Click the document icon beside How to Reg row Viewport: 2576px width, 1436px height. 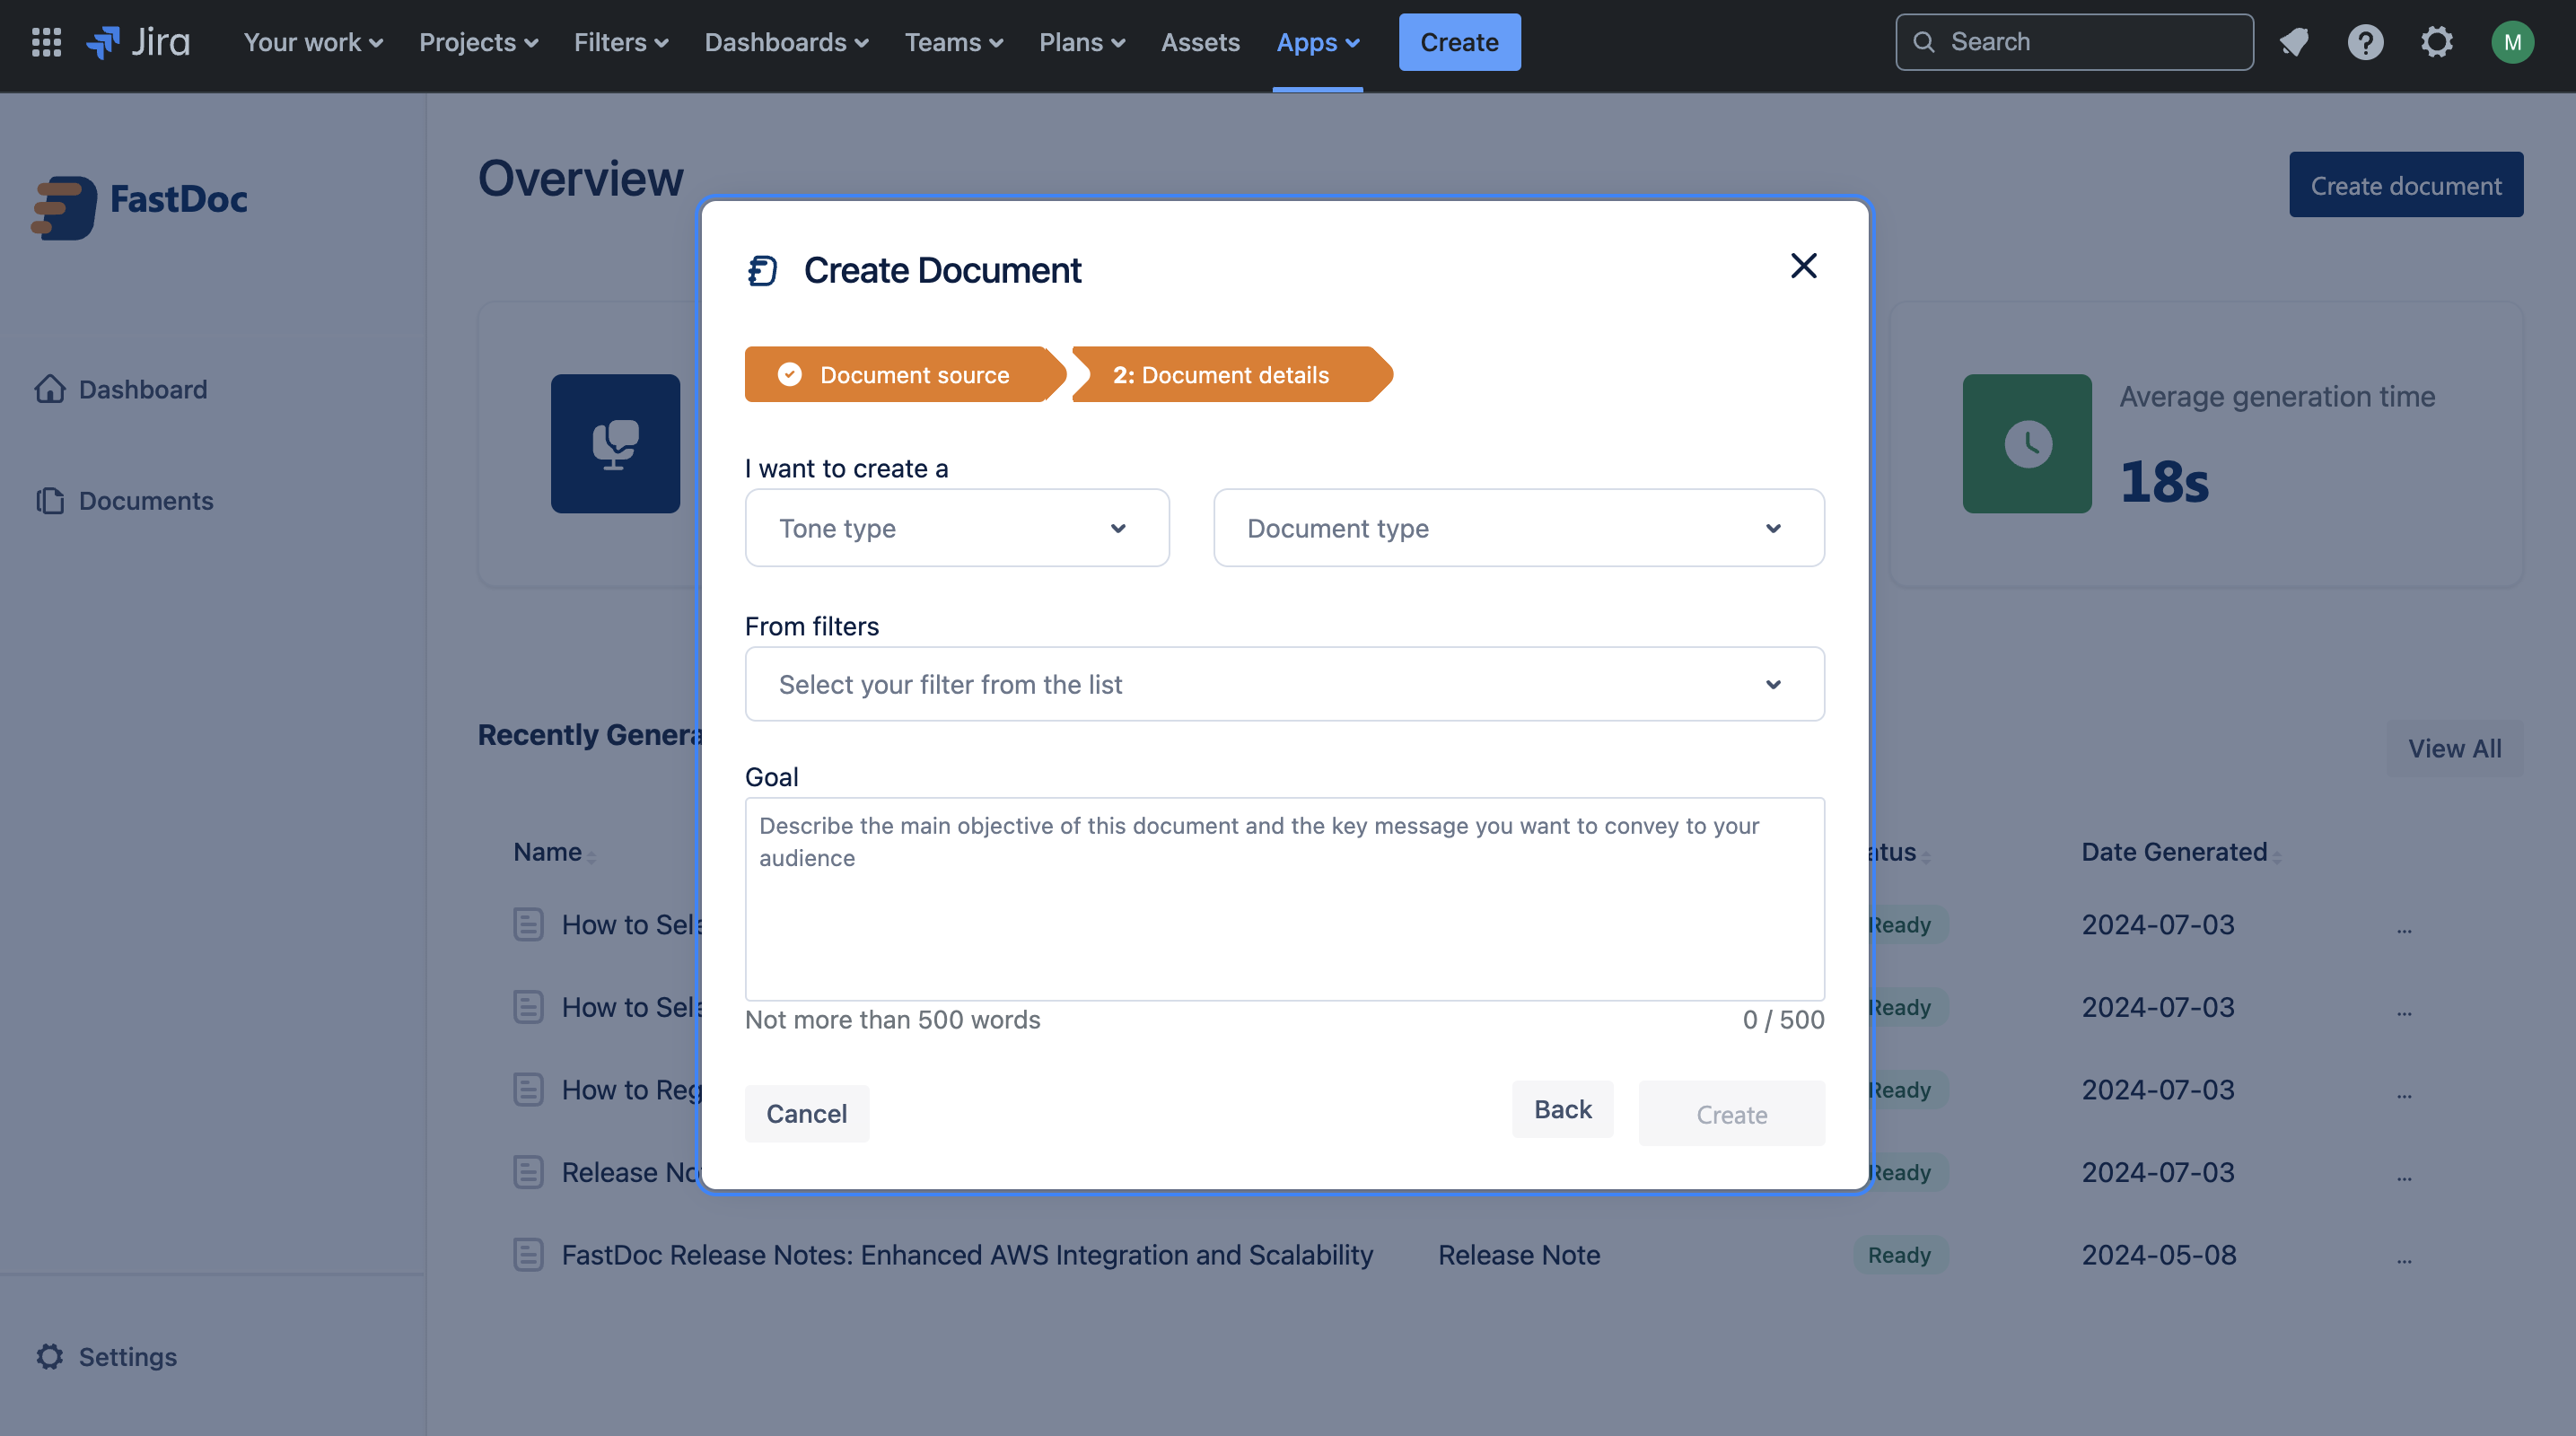pyautogui.click(x=528, y=1089)
